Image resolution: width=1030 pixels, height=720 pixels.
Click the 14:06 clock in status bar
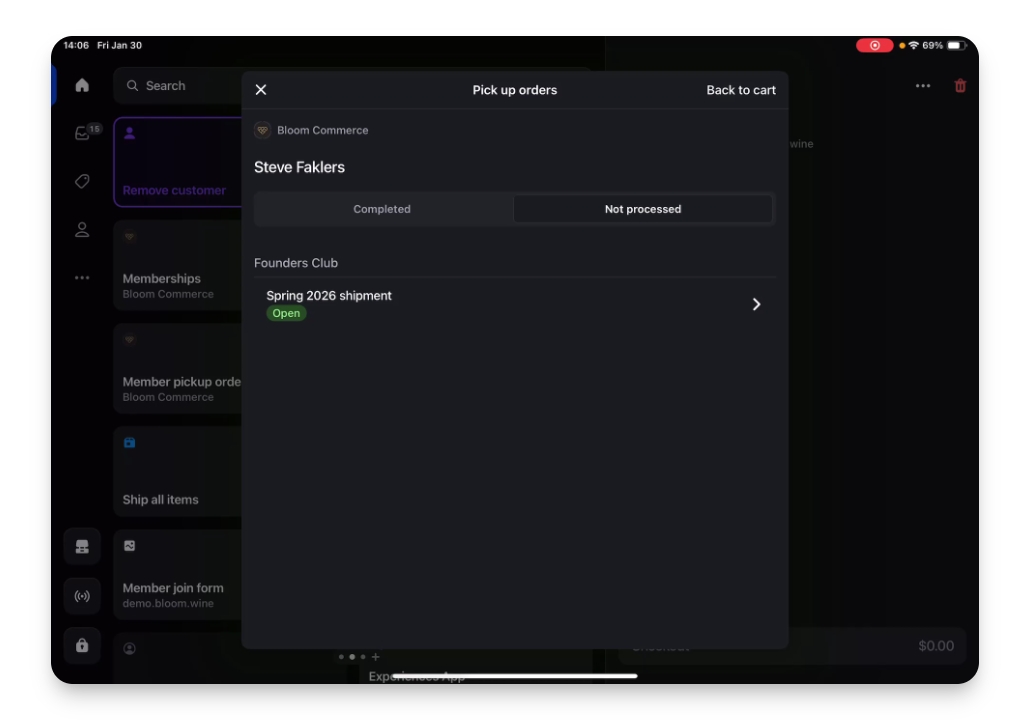(76, 45)
